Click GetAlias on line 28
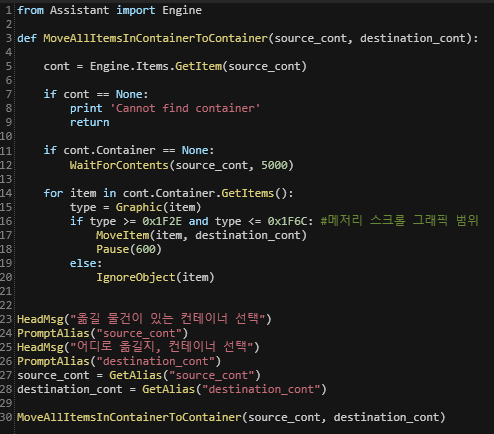The image size is (494, 434). pyautogui.click(x=169, y=389)
